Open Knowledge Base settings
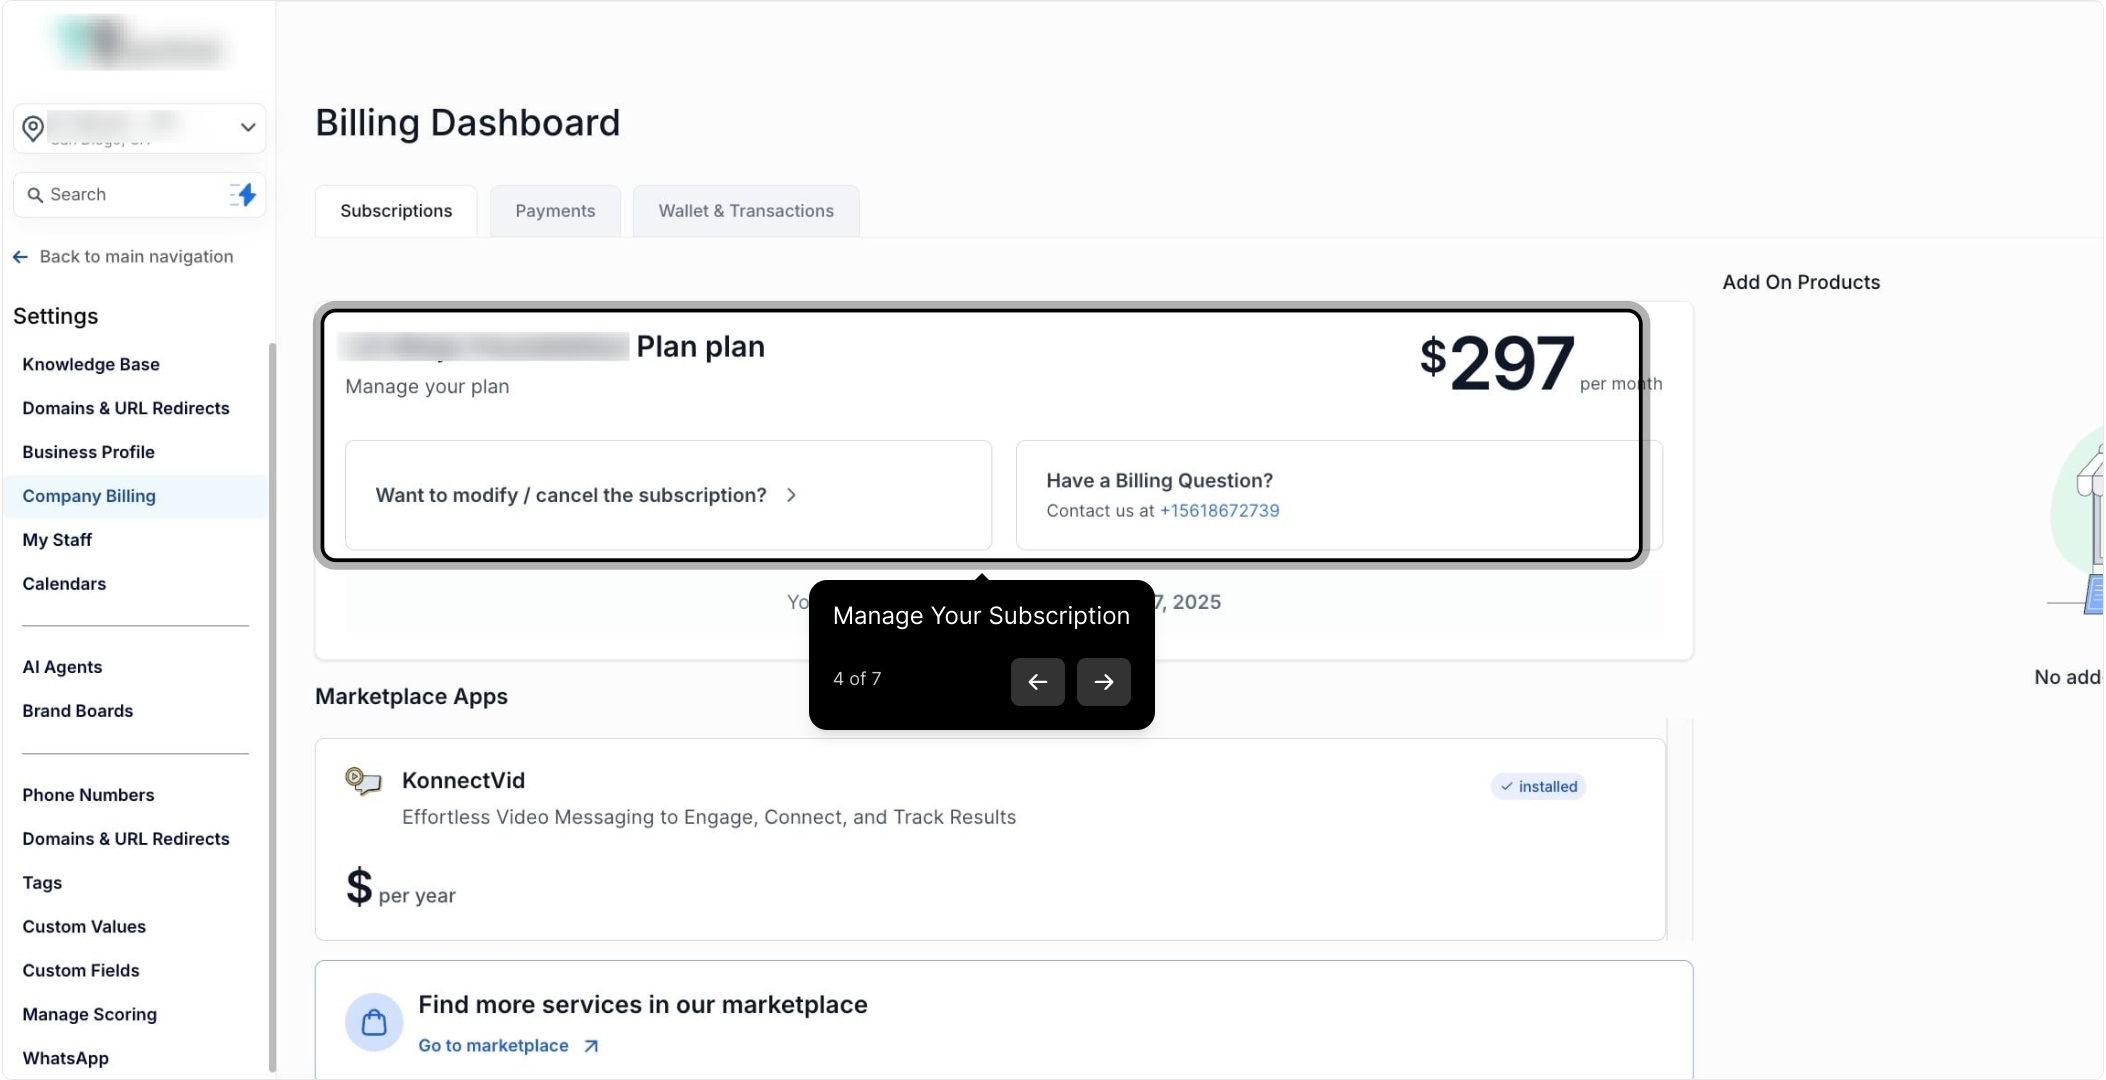The image size is (2106, 1080). click(x=91, y=365)
